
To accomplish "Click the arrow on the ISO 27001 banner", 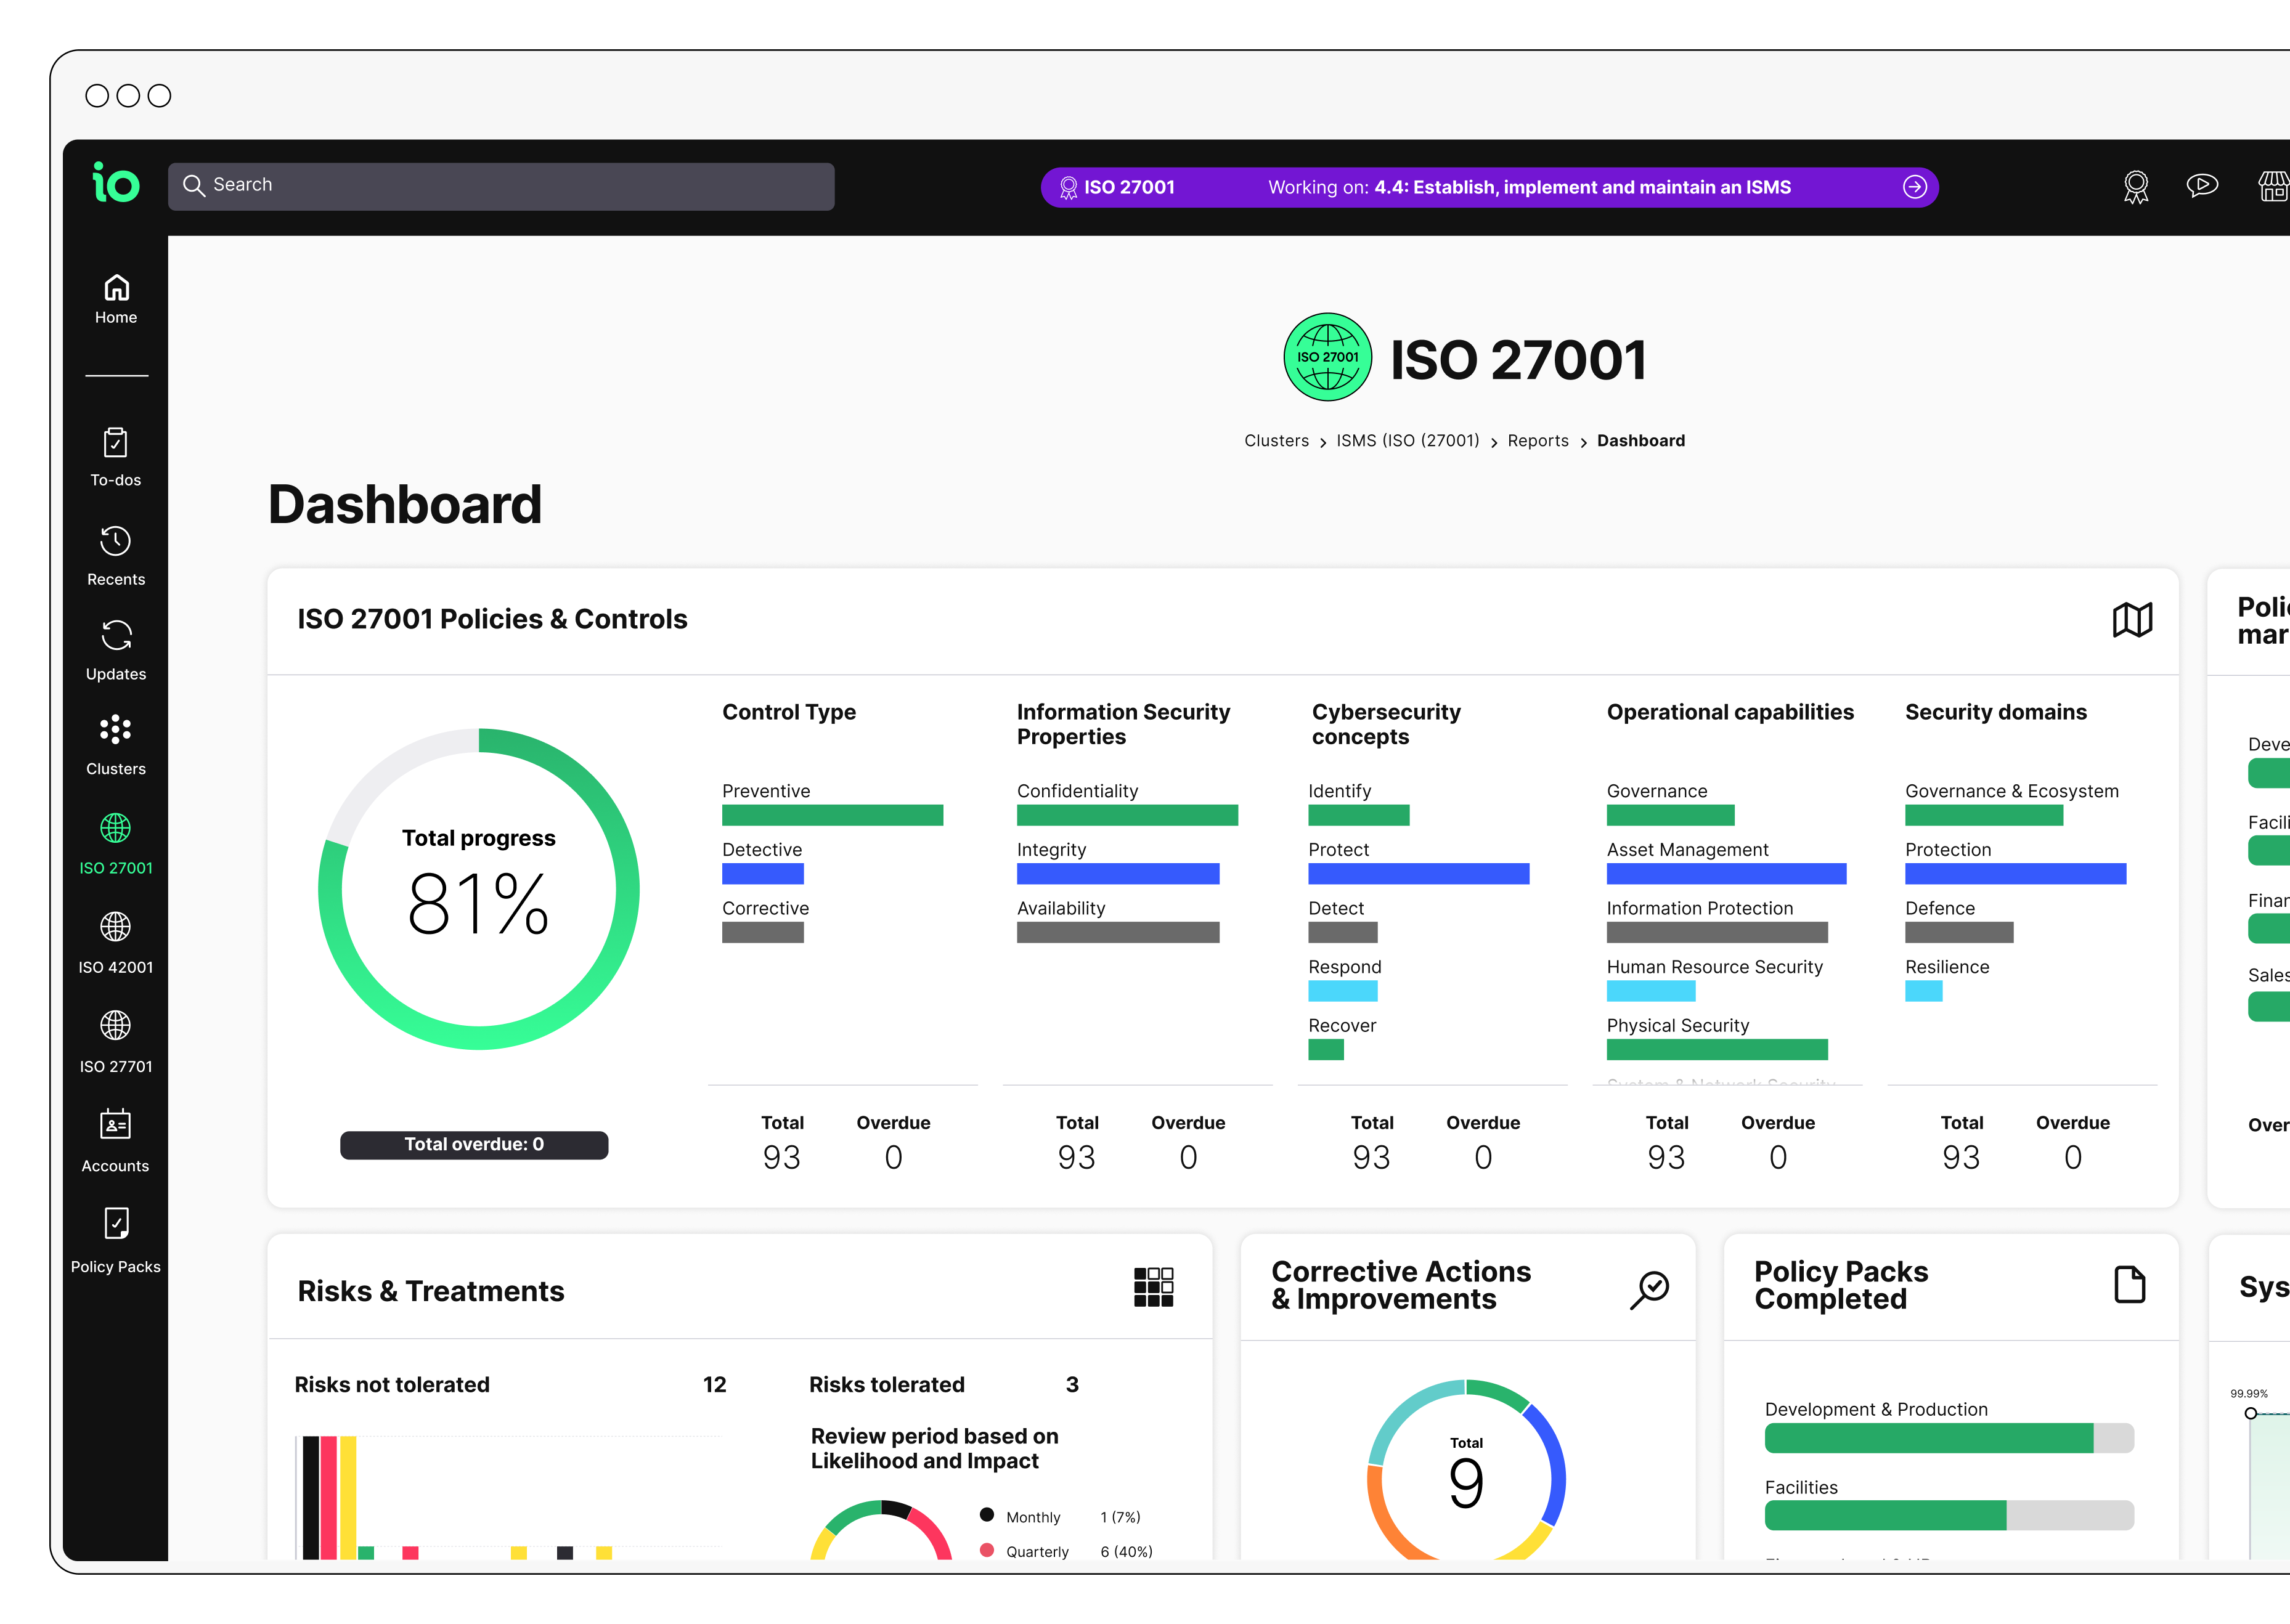I will coord(1914,187).
